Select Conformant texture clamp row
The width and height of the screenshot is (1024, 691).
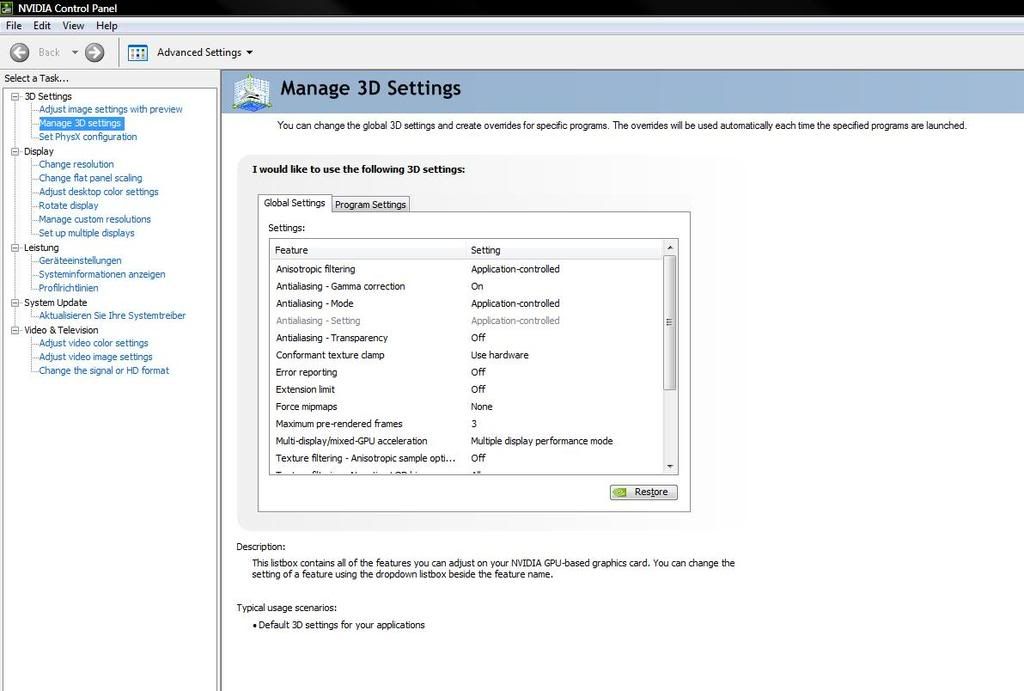(x=466, y=355)
